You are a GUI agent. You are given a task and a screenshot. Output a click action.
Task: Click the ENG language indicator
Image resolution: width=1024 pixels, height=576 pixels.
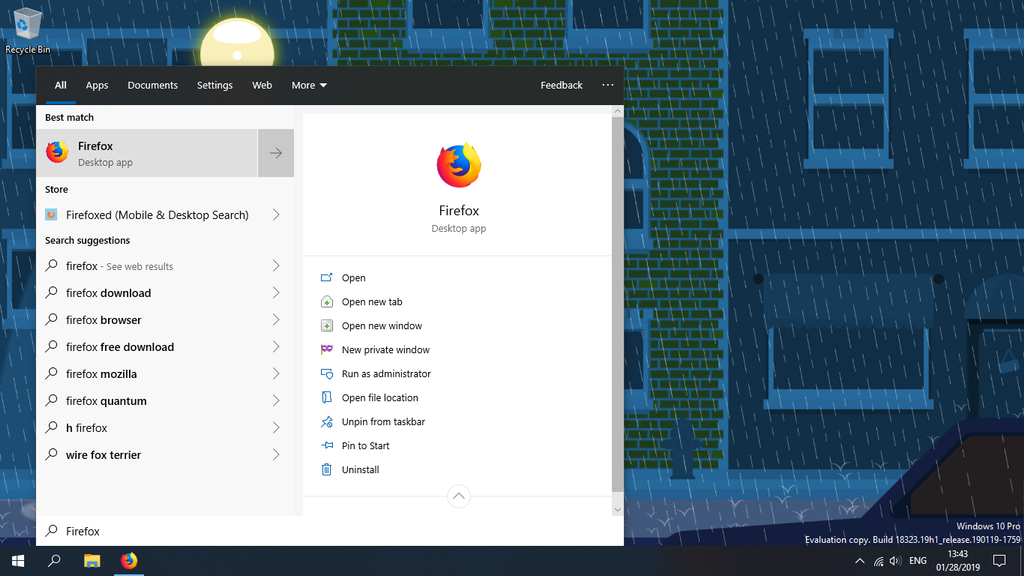tap(918, 561)
